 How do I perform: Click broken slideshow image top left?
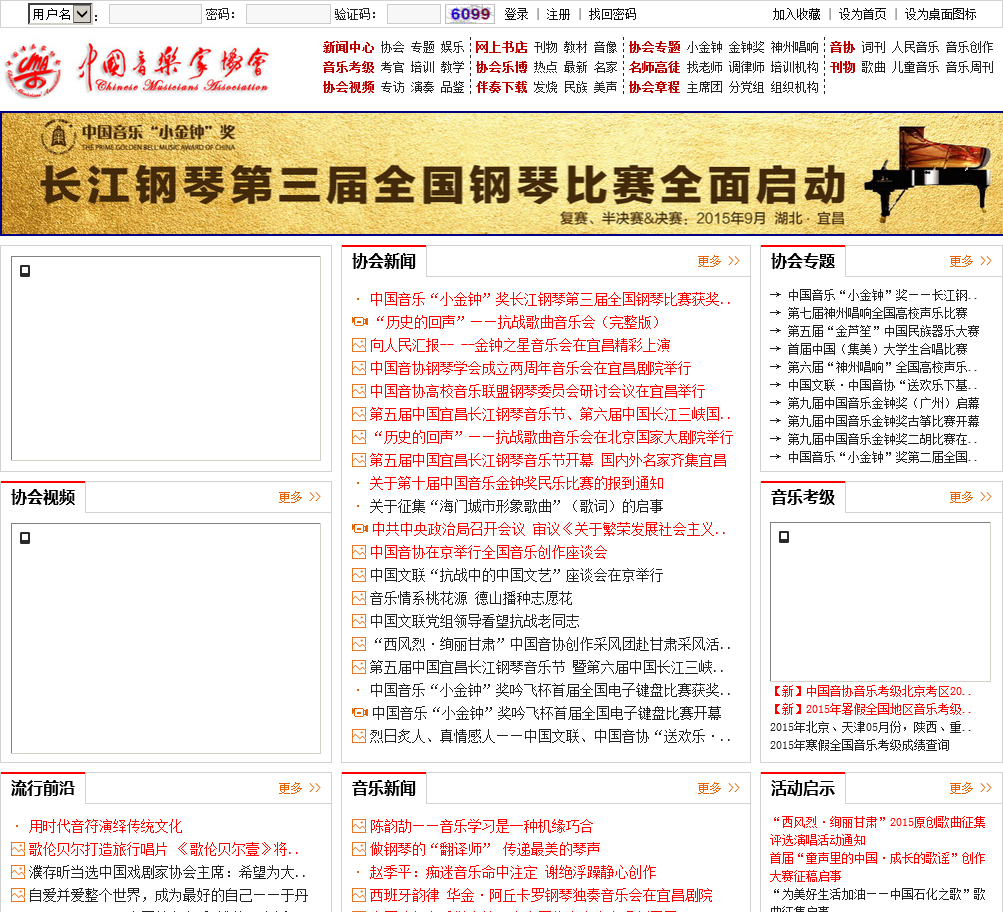click(166, 359)
